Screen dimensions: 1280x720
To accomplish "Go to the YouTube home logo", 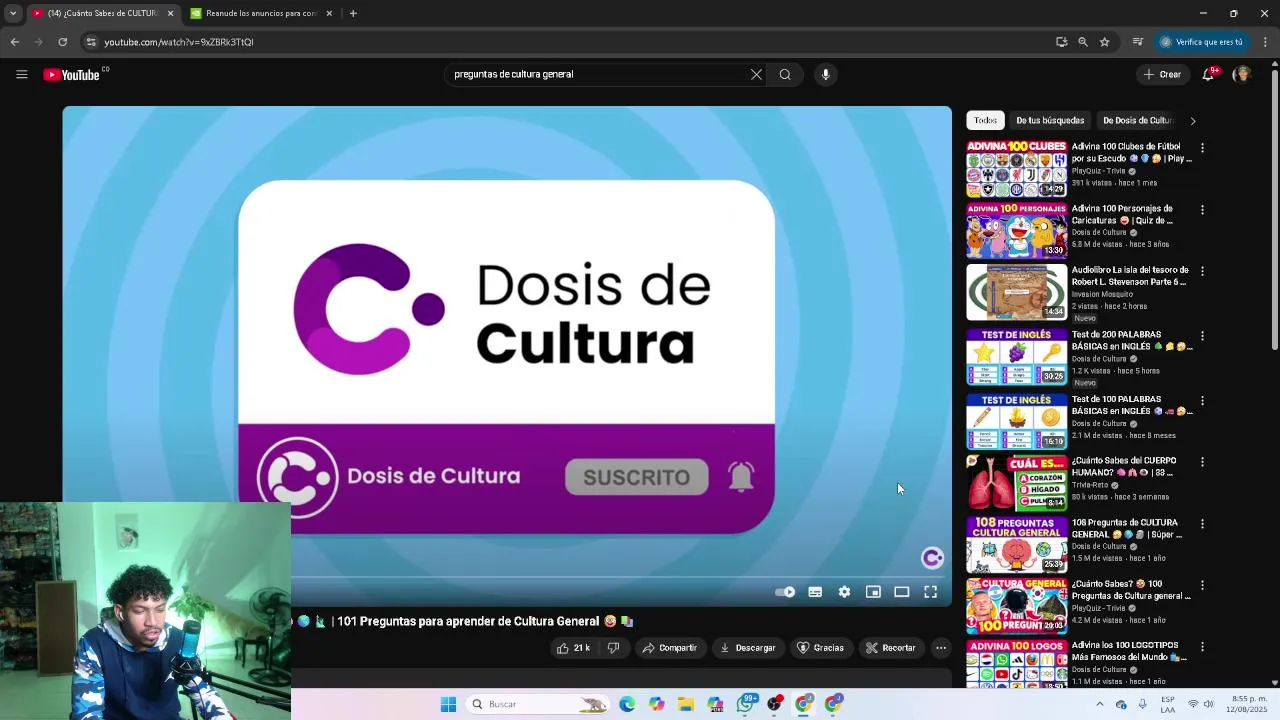I will coord(72,75).
